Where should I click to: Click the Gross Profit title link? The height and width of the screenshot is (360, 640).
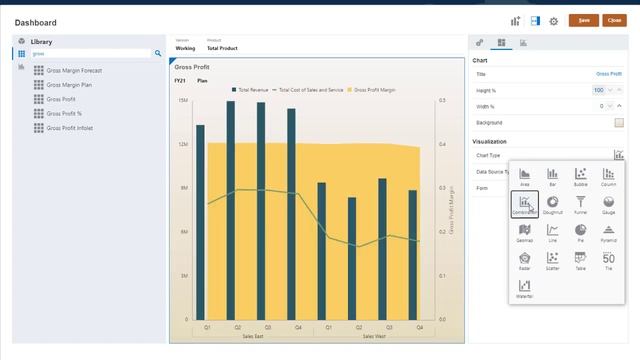click(x=609, y=74)
